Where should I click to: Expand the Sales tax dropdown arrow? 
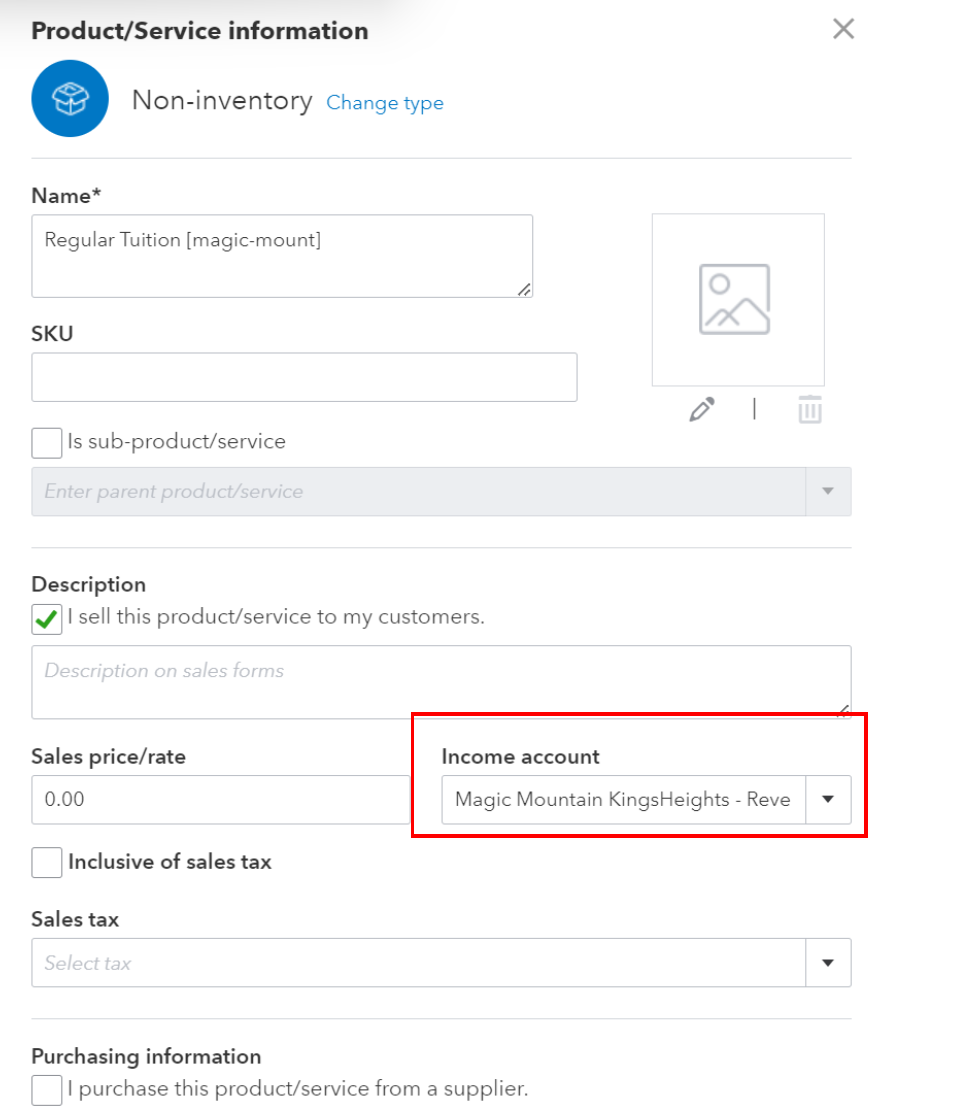coord(828,963)
